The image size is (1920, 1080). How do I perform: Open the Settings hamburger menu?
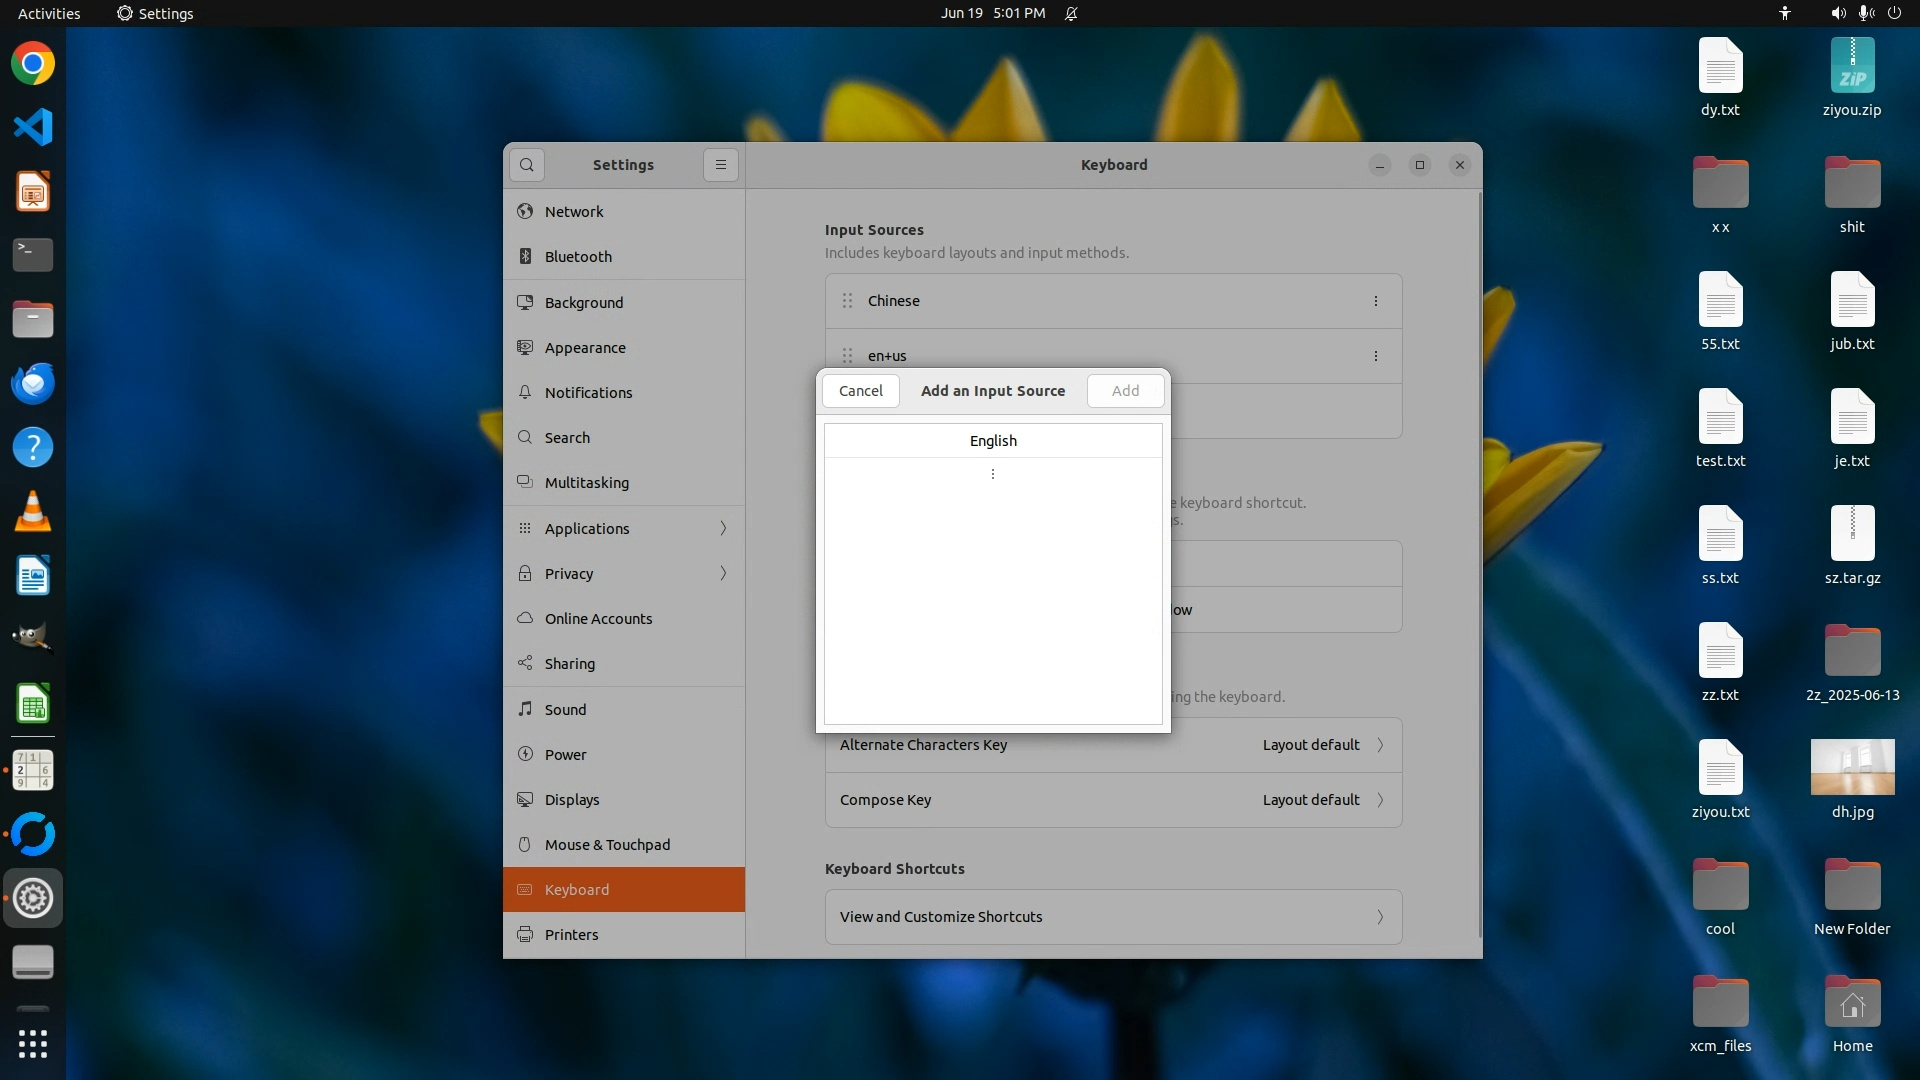[x=720, y=165]
